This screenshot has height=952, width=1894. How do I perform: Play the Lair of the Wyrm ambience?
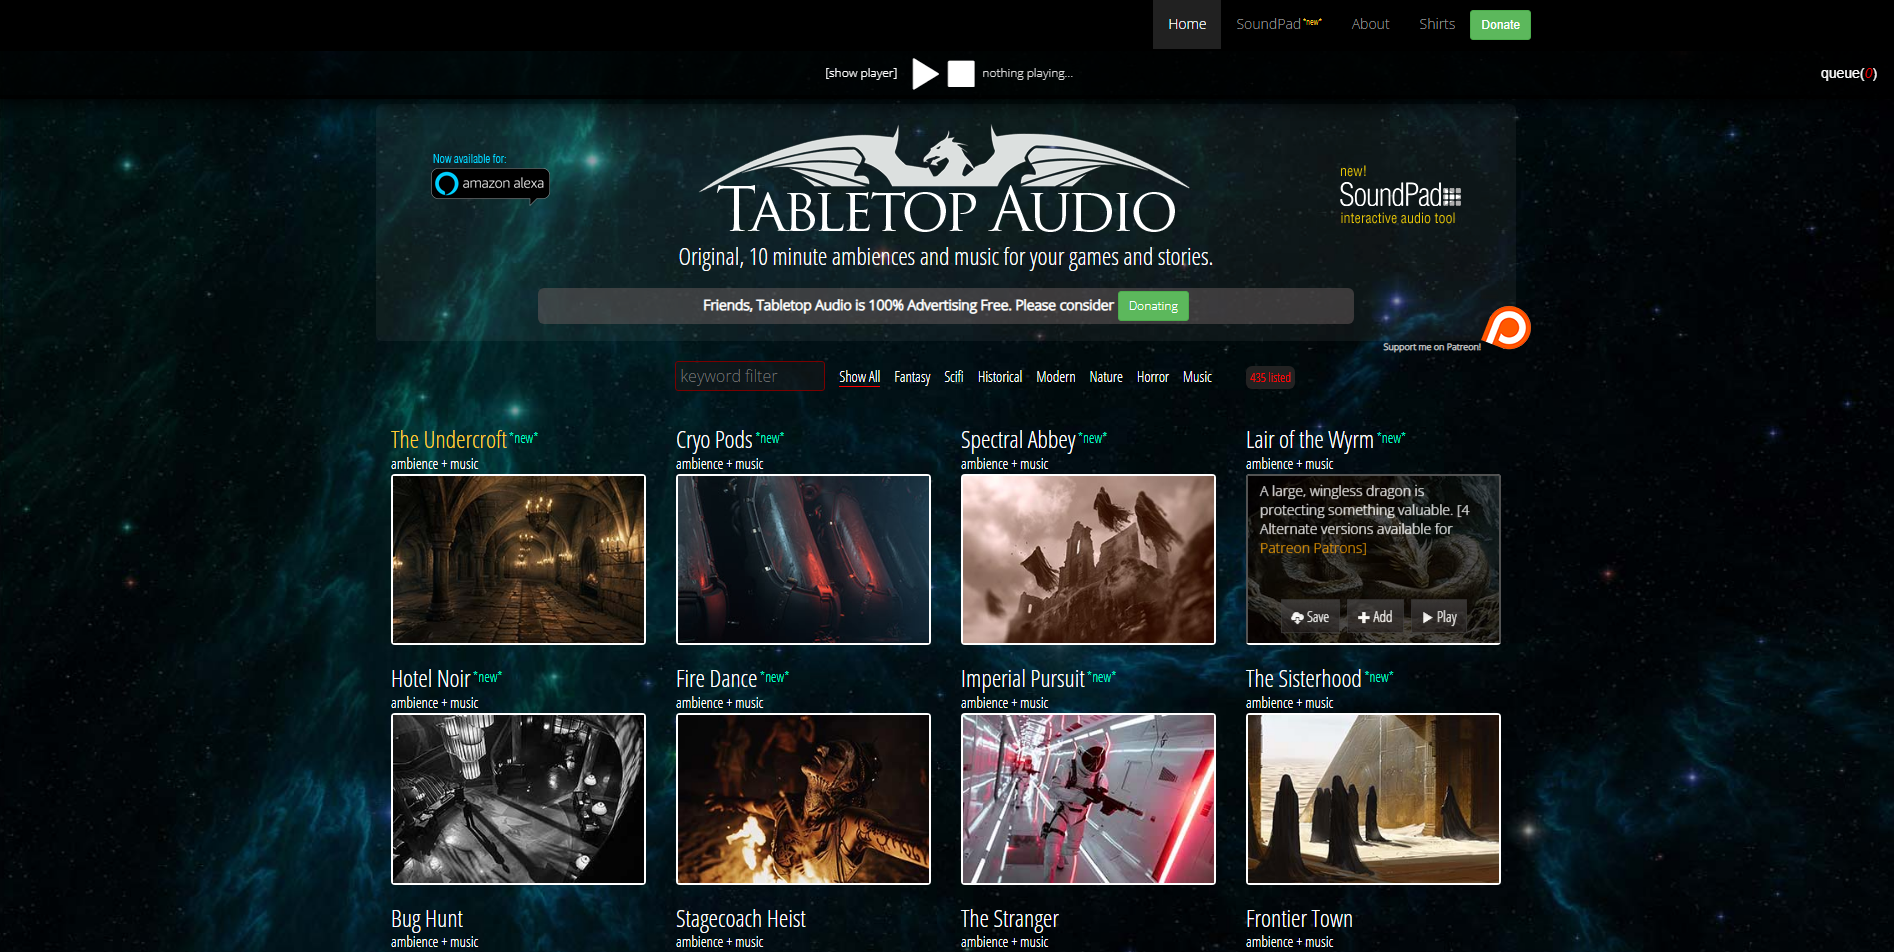coord(1439,617)
